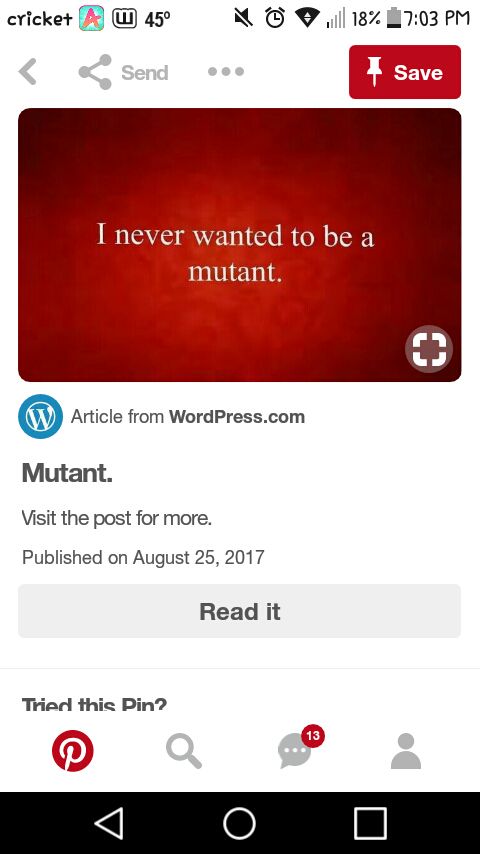
Task: Tap the visual search crop icon on image
Action: click(429, 349)
